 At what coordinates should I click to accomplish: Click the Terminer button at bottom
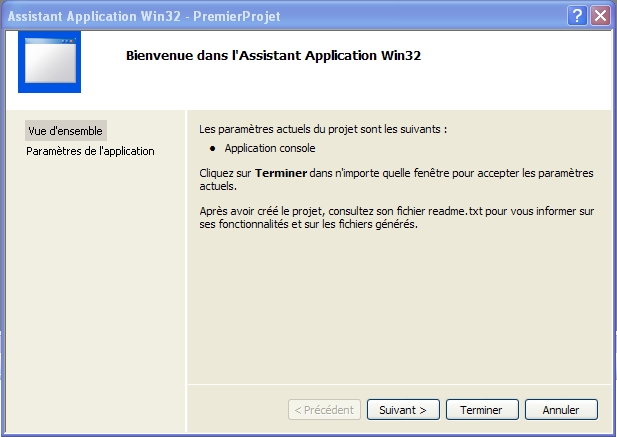click(481, 410)
